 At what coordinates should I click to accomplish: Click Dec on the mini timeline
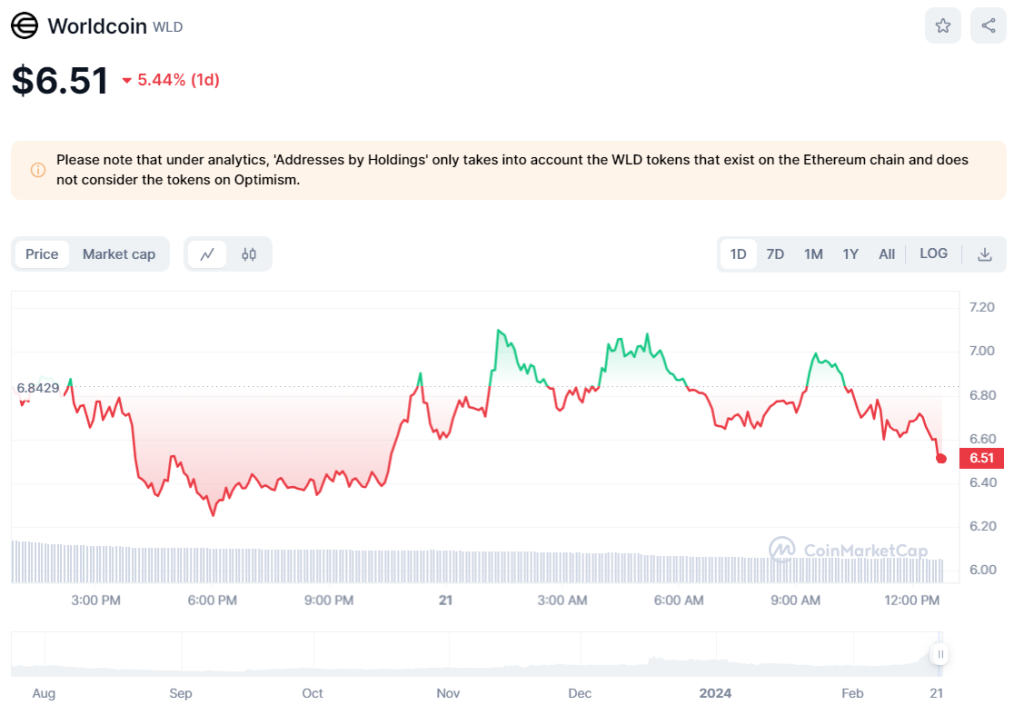point(580,693)
